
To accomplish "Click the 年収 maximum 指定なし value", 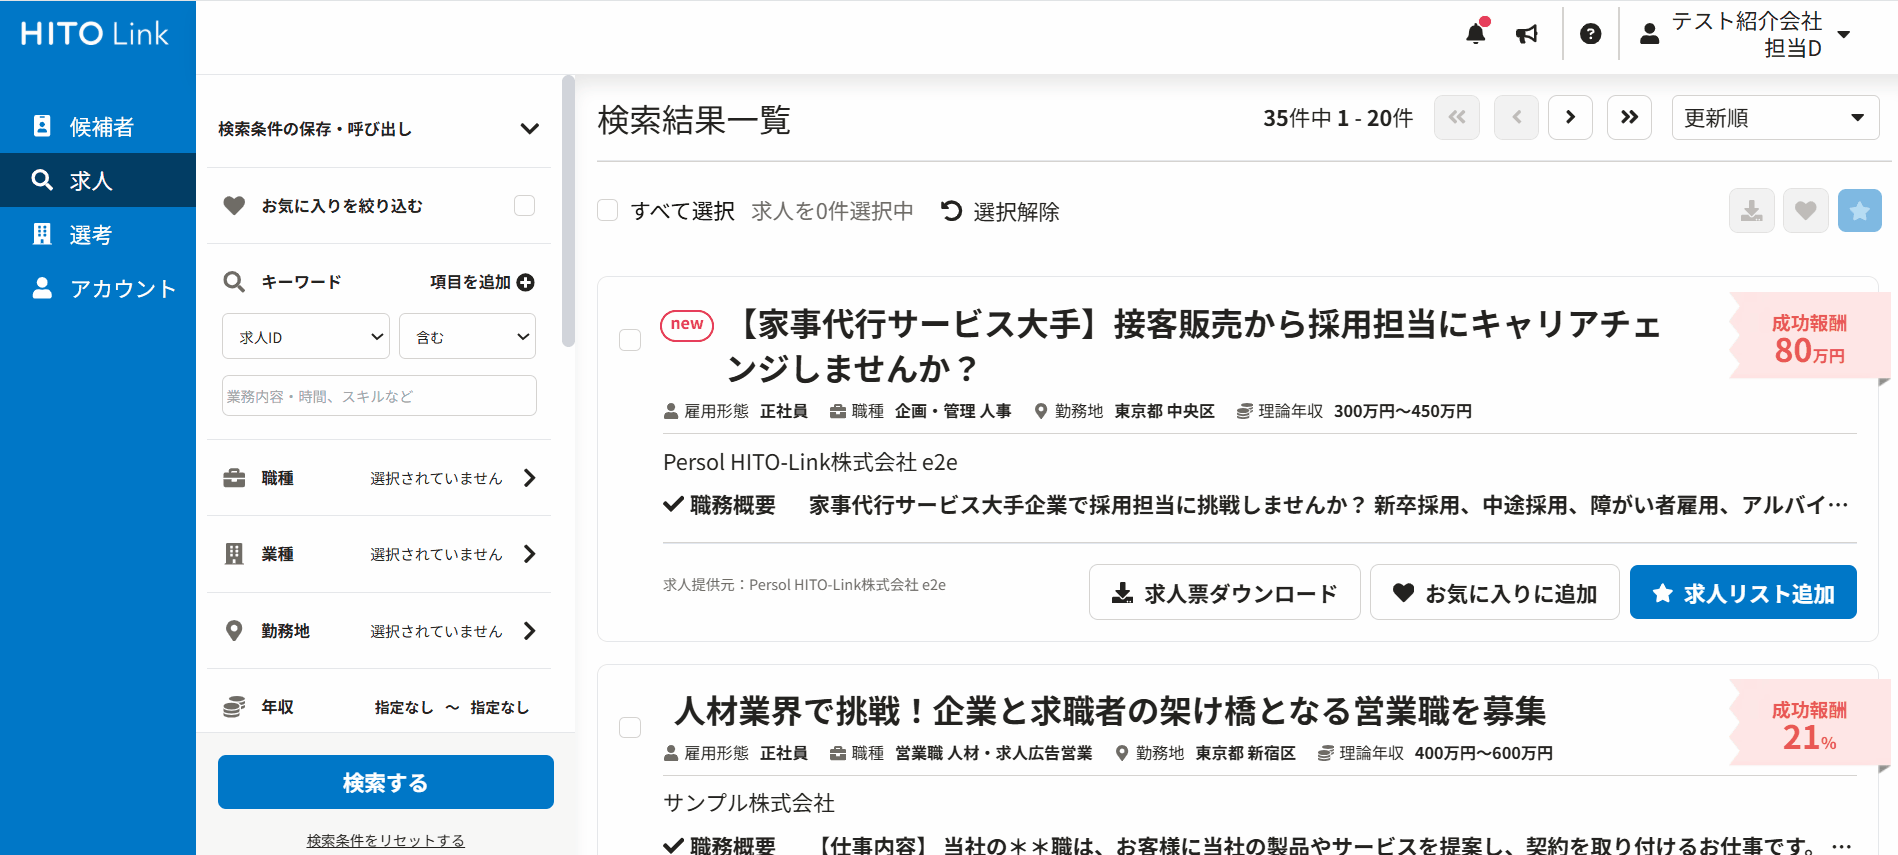I will pos(499,707).
